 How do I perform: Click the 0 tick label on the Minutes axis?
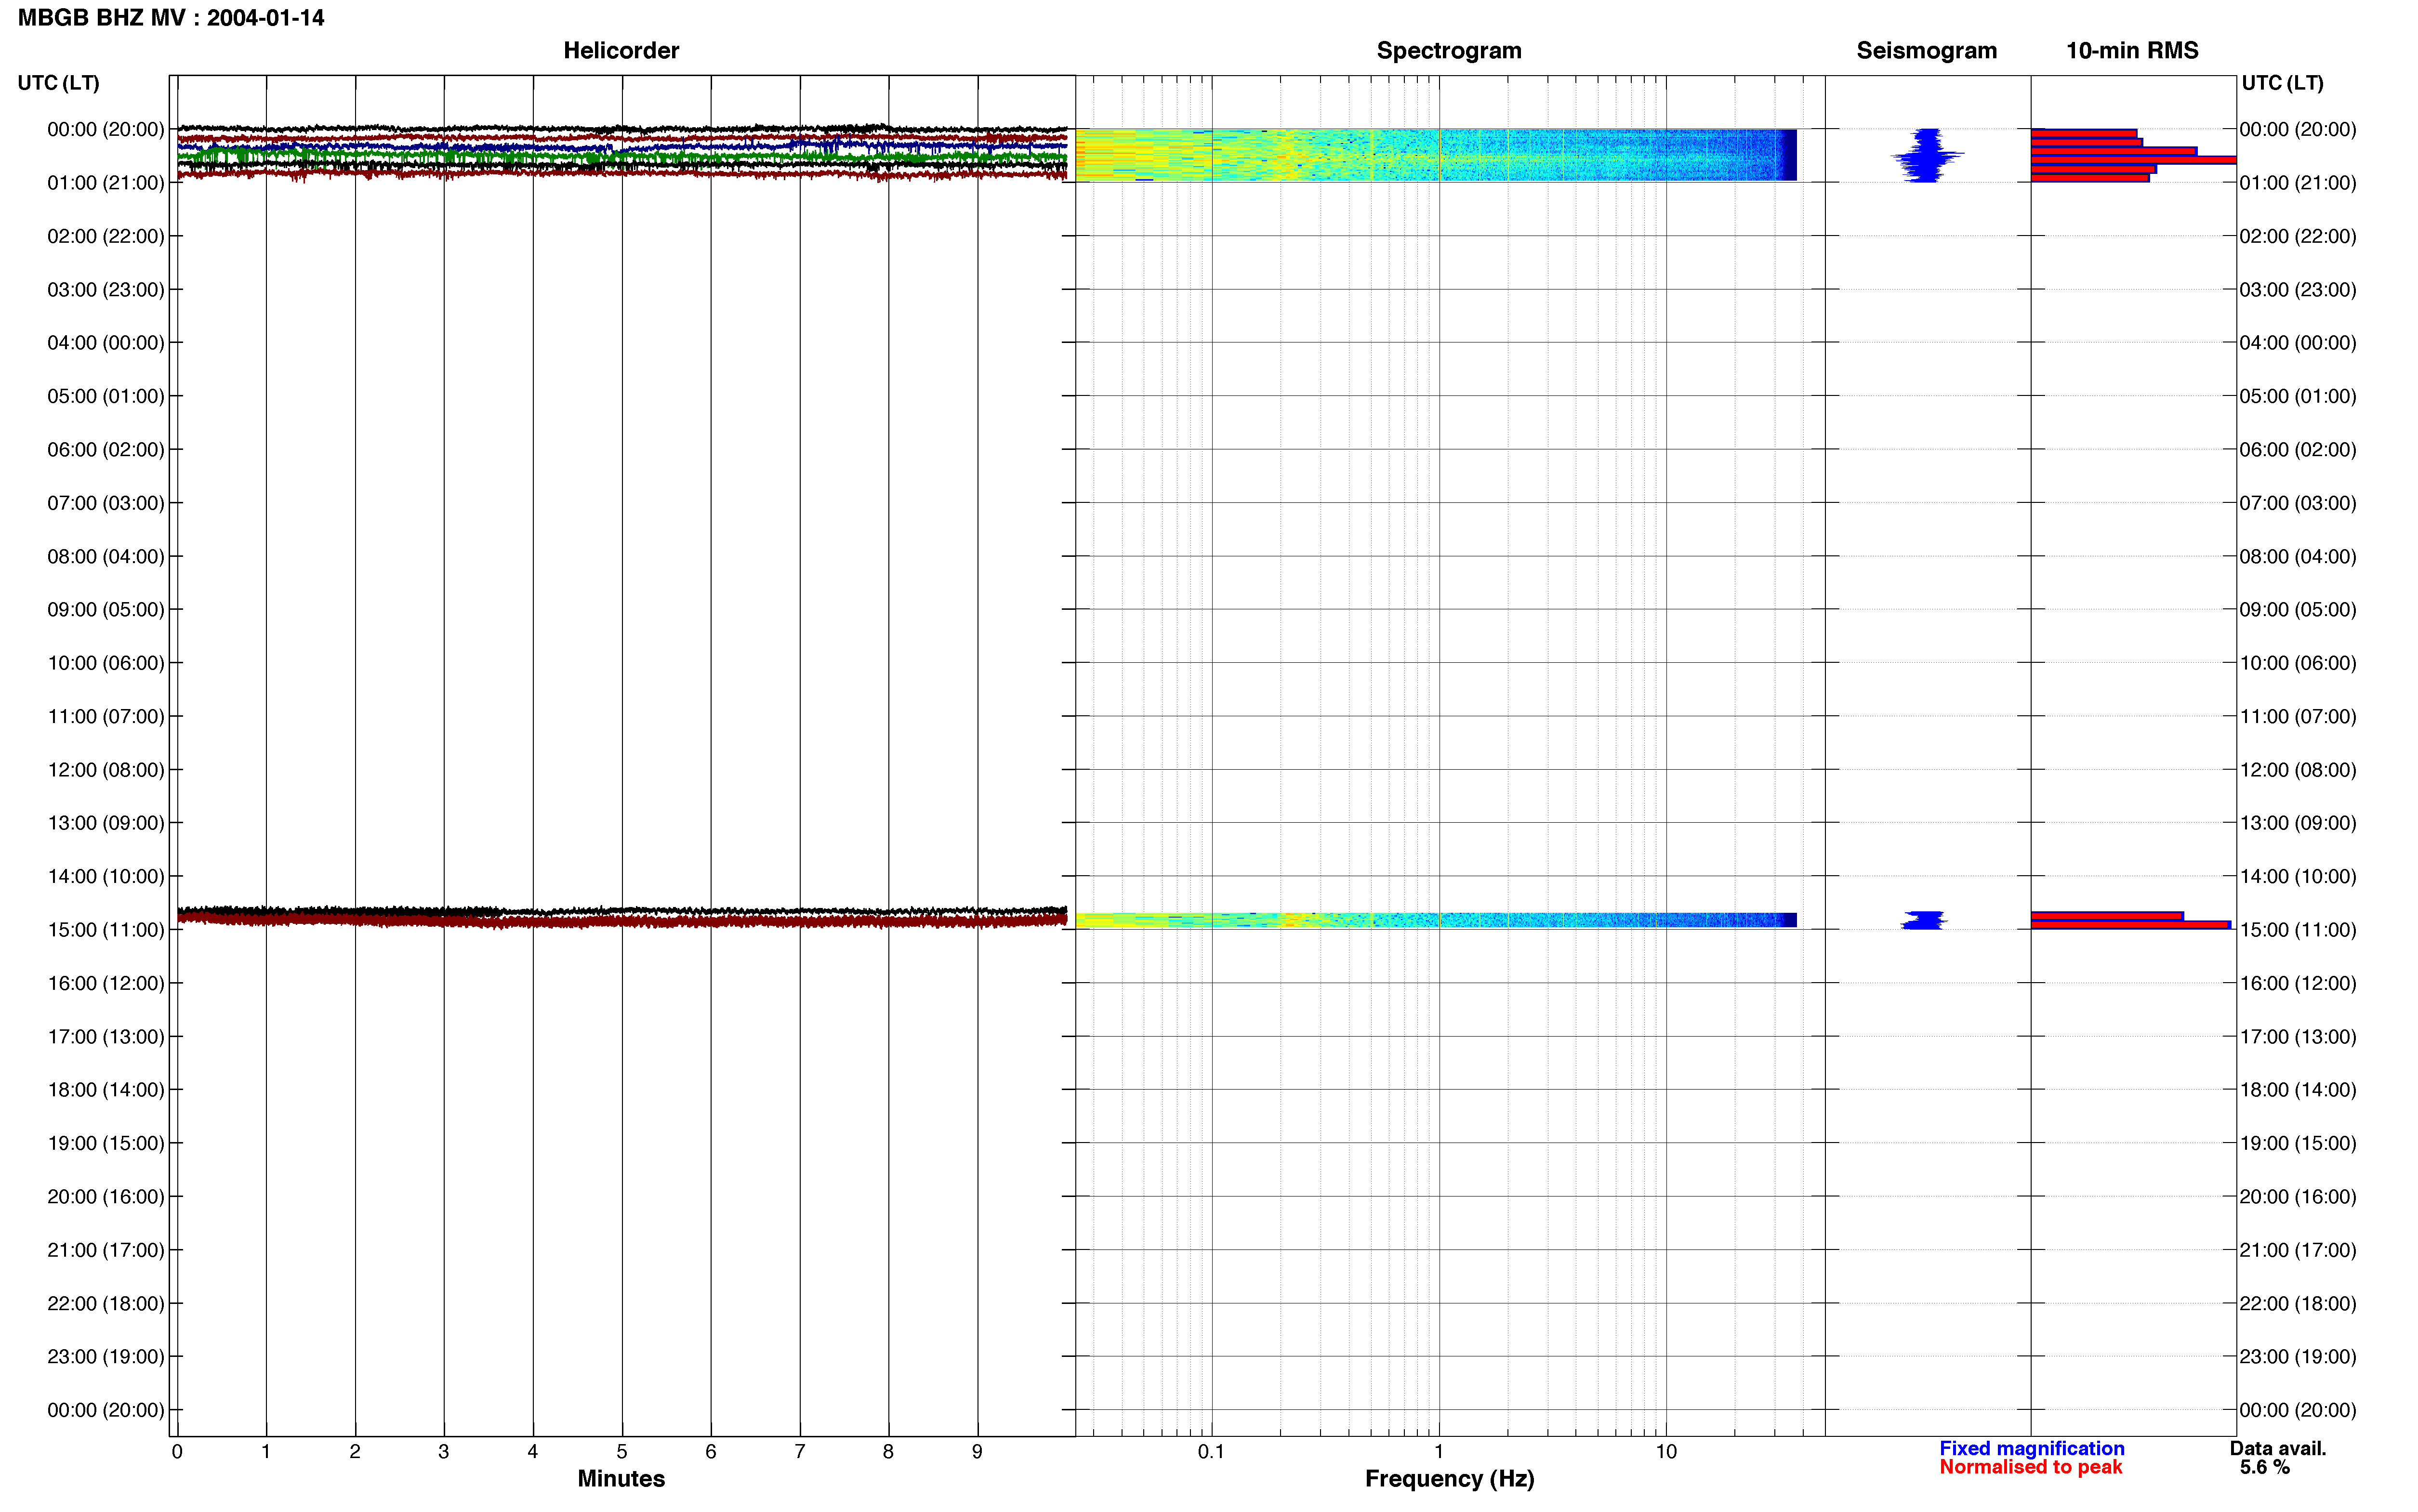(177, 1452)
